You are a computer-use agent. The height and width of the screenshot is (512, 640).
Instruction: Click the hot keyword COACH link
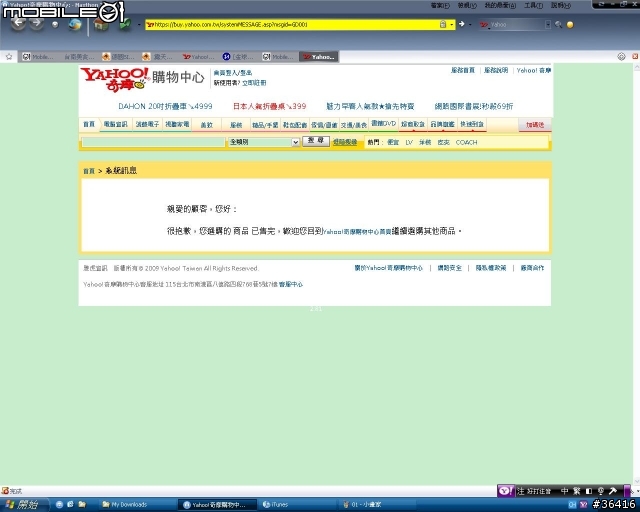coord(466,142)
